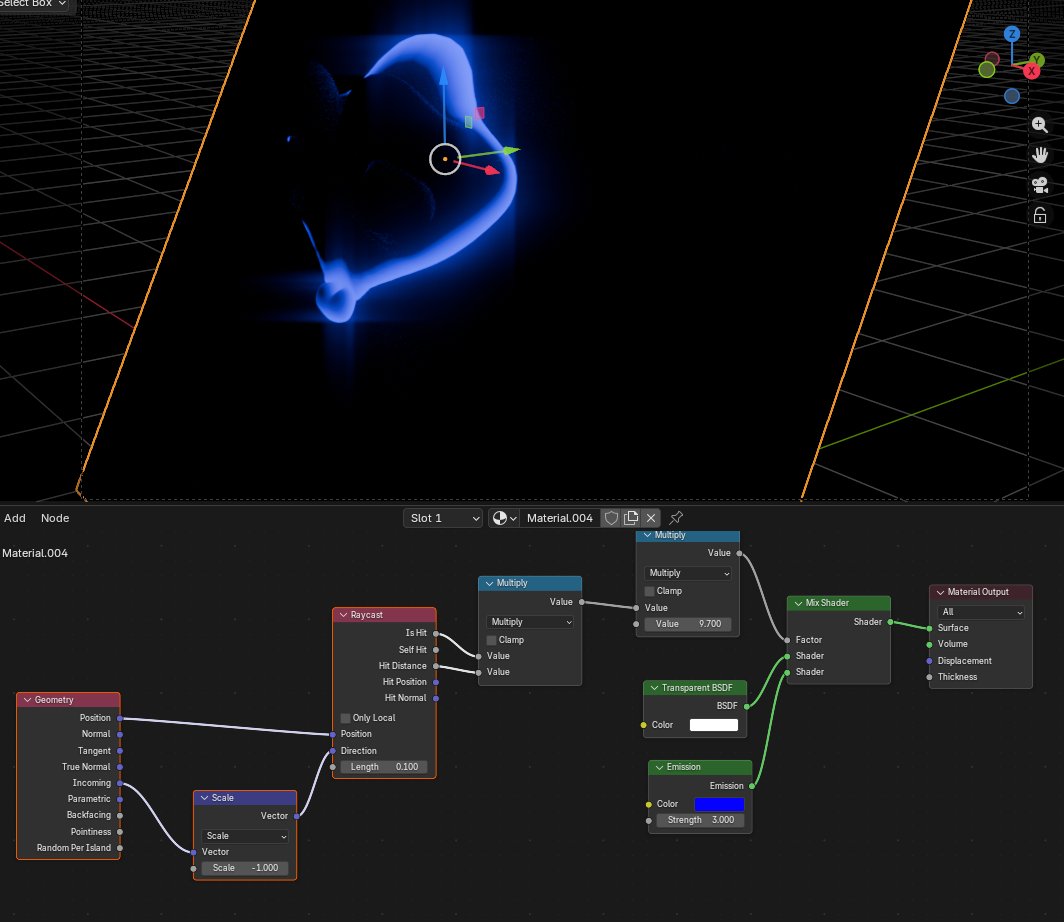Screen dimensions: 1064x922
Task: Click the fake user shield icon
Action: 611,518
